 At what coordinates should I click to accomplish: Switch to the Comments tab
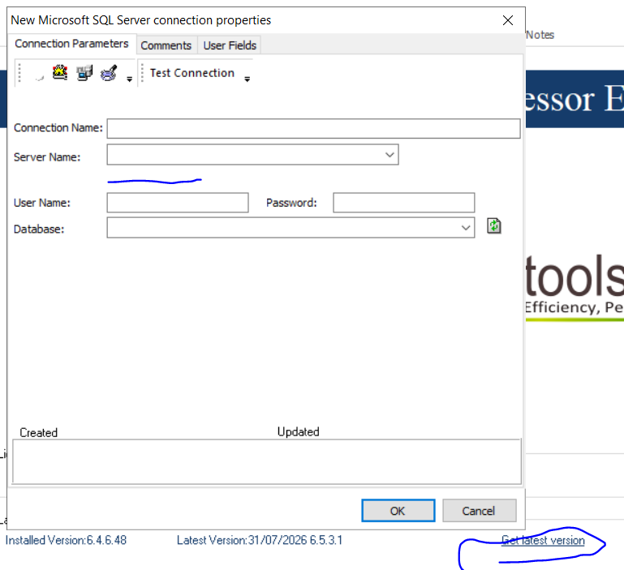[x=166, y=45]
